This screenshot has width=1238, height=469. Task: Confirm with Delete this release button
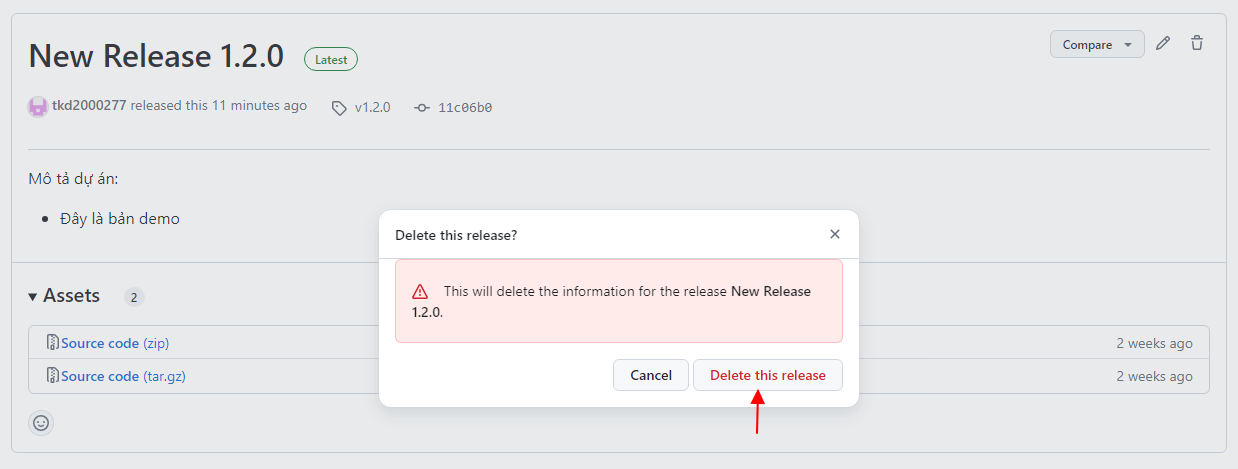[x=767, y=375]
